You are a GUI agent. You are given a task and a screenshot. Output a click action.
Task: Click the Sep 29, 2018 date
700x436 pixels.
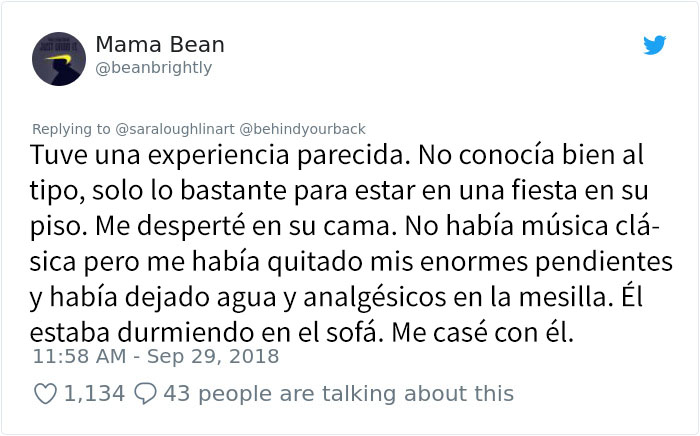pyautogui.click(x=213, y=356)
